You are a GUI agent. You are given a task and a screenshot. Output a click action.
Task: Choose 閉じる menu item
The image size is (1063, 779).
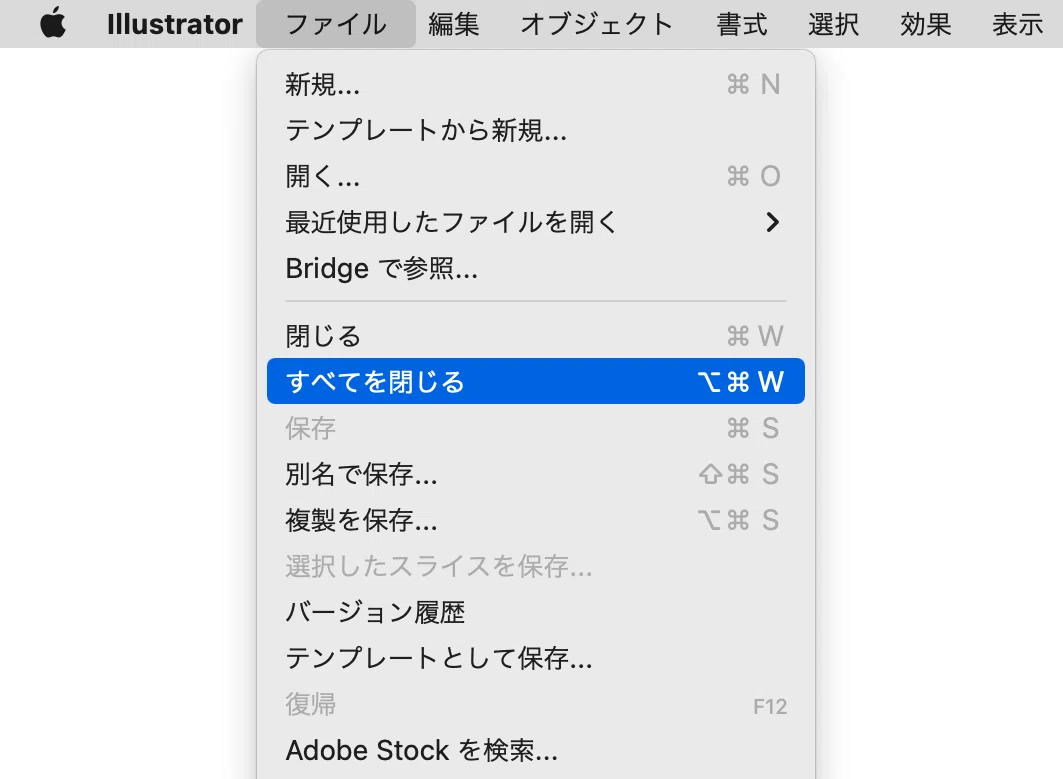[536, 336]
